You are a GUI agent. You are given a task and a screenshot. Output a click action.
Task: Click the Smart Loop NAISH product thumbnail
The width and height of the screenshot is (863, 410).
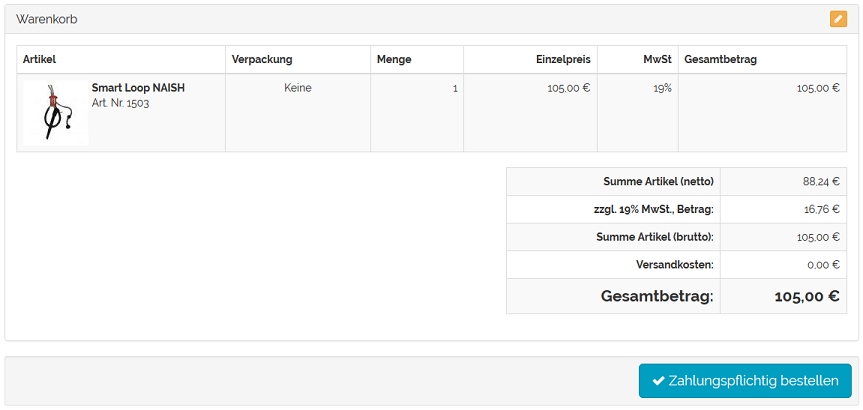coord(55,113)
